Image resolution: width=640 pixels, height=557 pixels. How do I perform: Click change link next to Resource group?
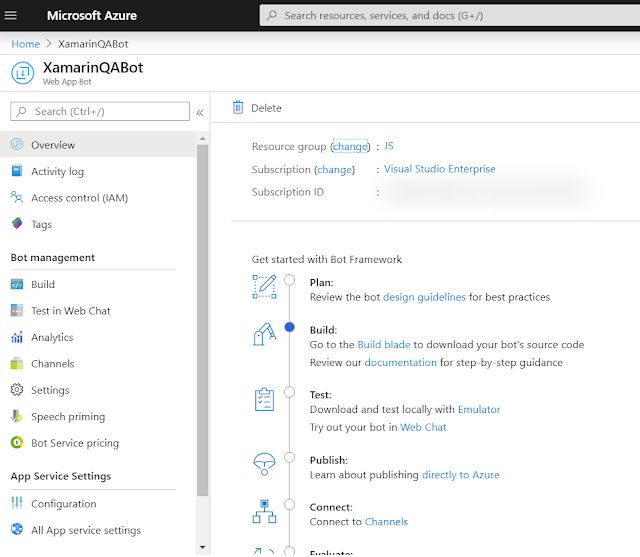[x=350, y=146]
